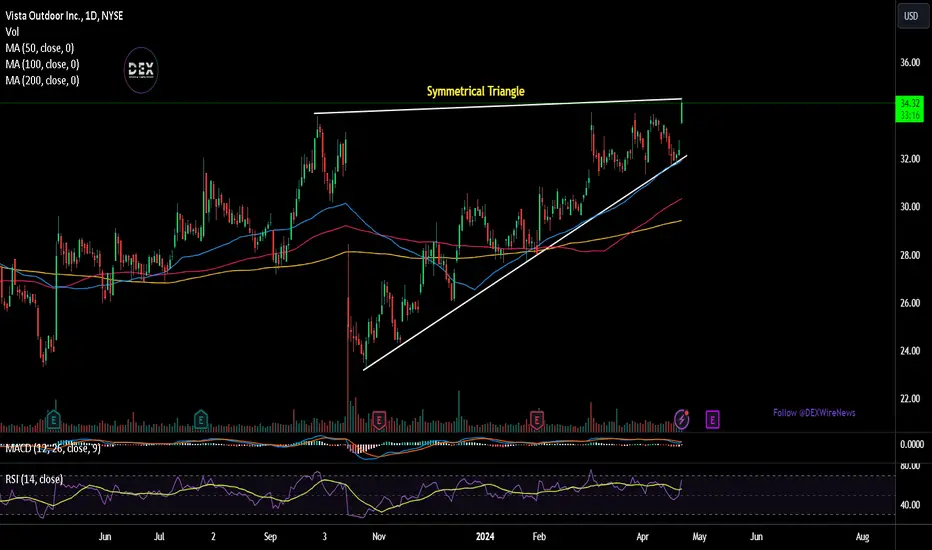Click the 28.00 price axis label
Screen dimensions: 932x550
click(910, 254)
